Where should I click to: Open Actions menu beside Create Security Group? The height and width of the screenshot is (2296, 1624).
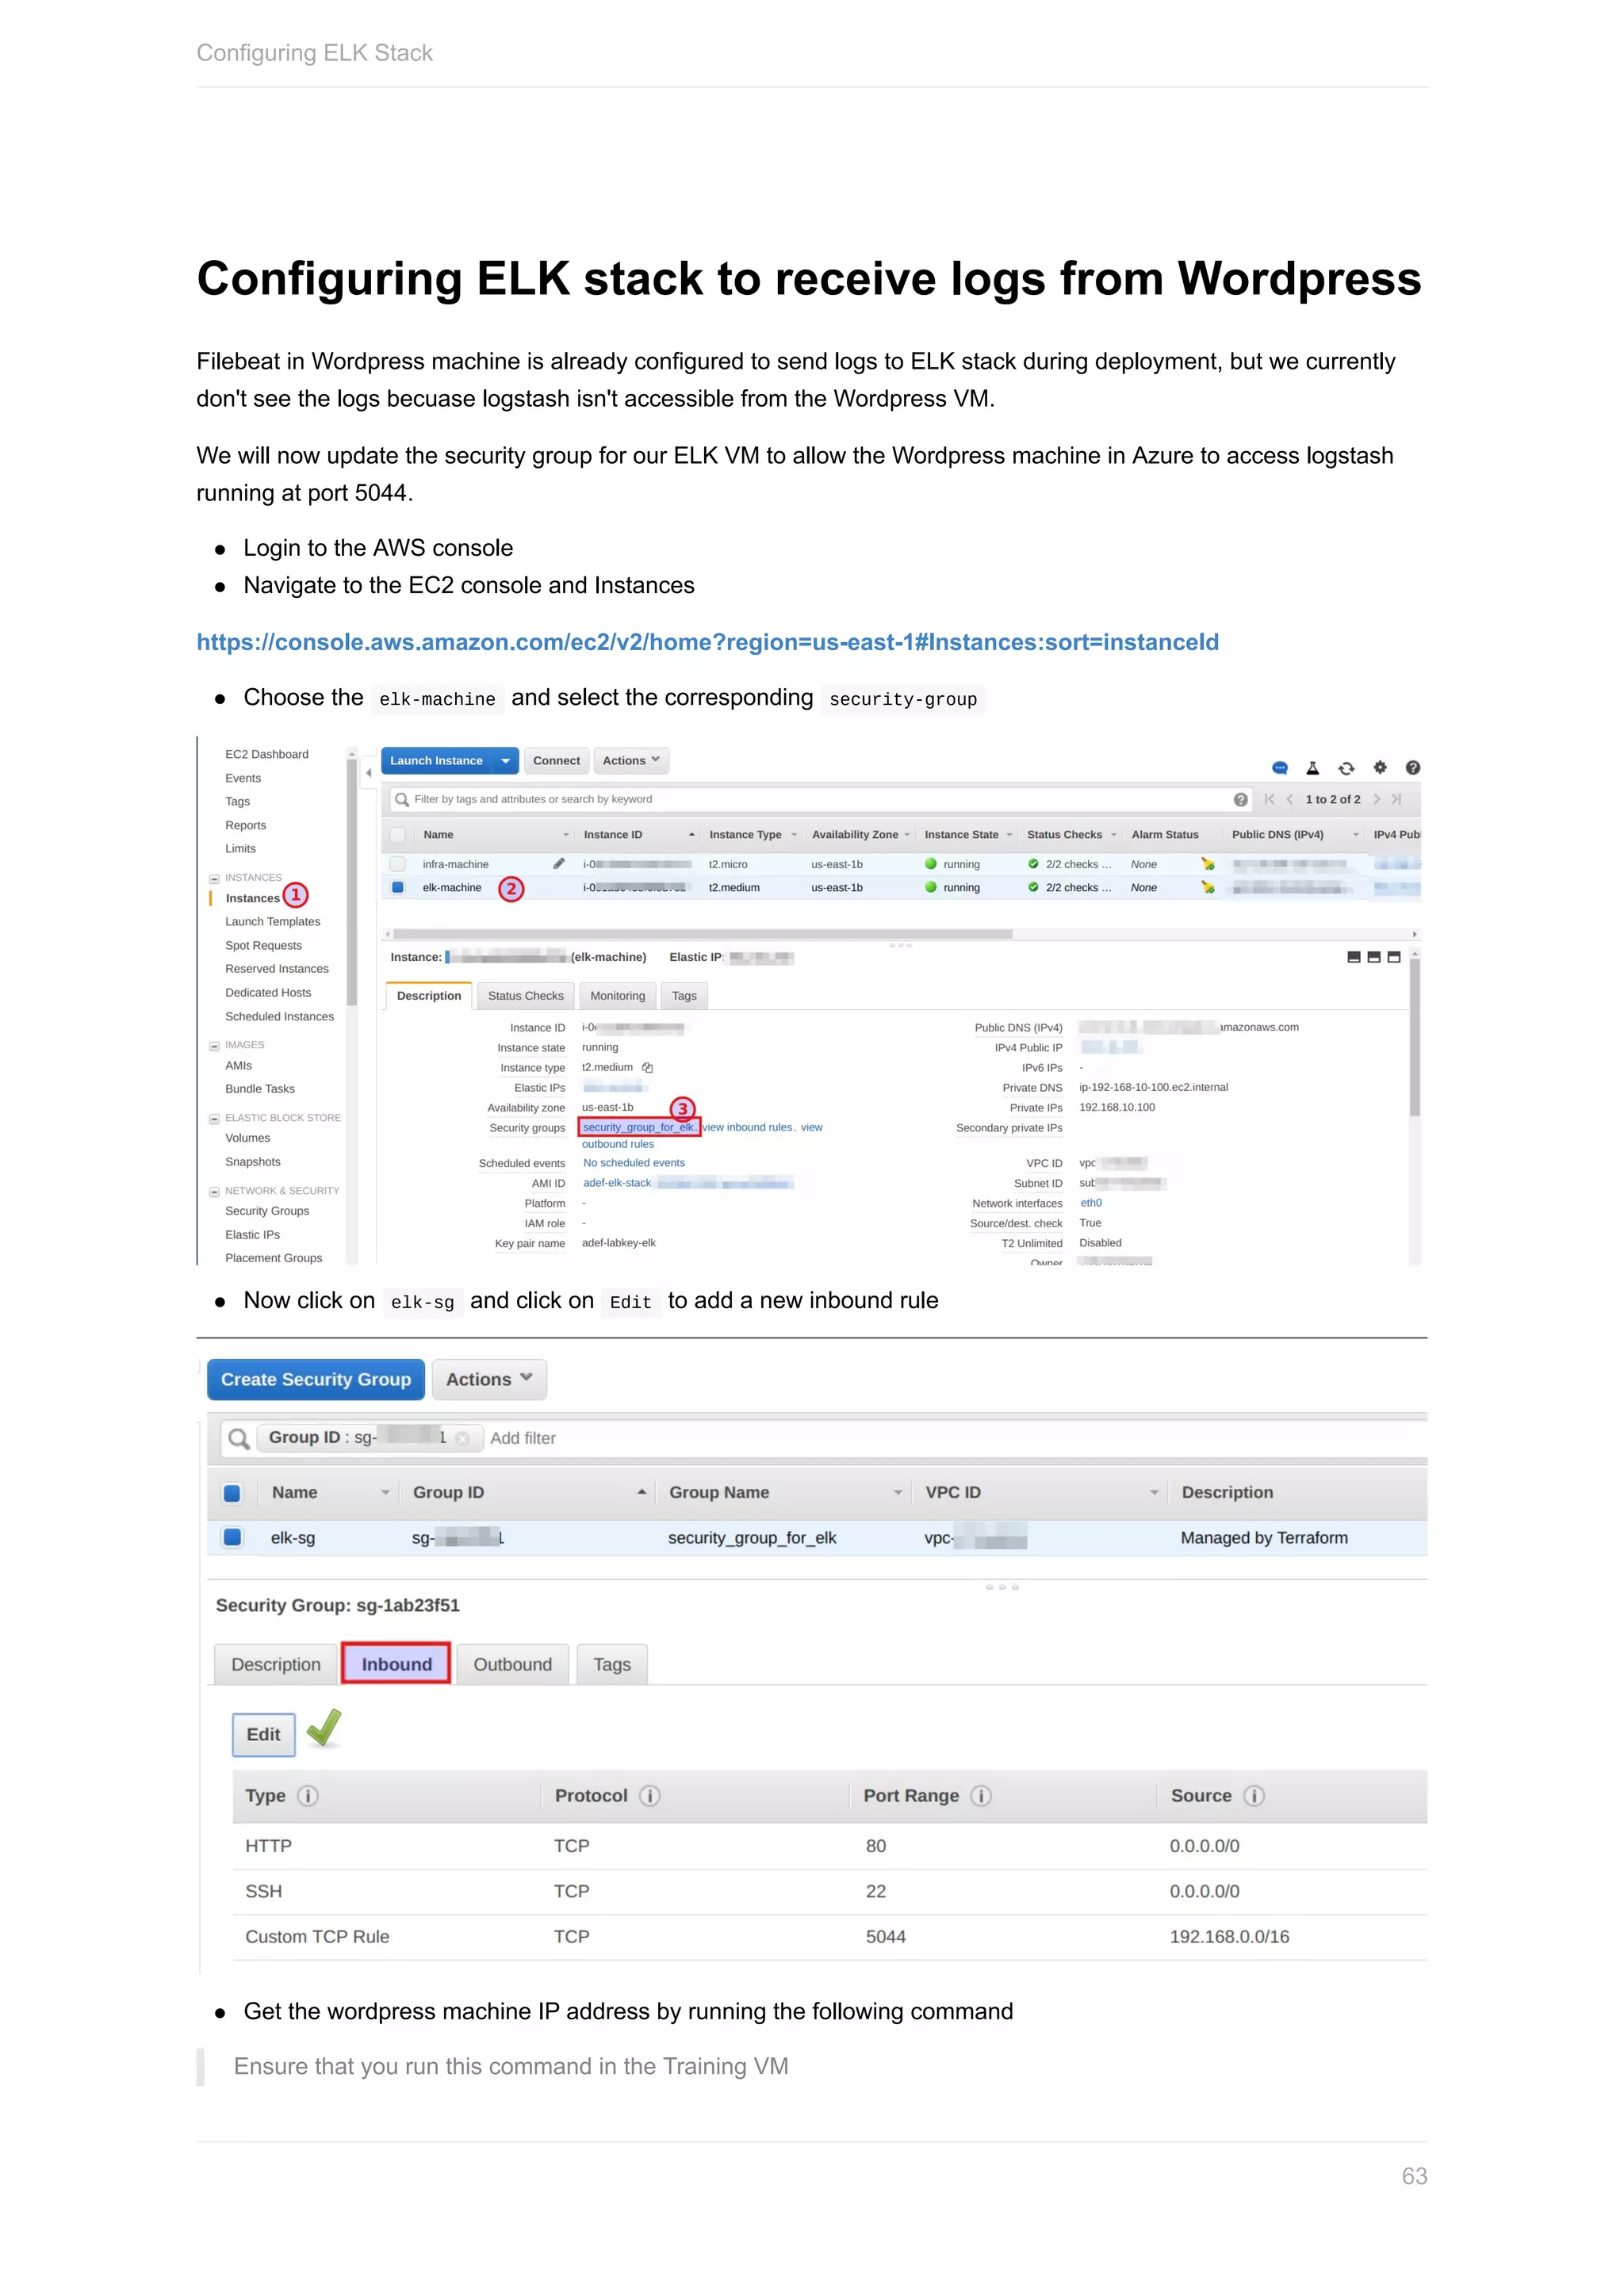pos(489,1379)
